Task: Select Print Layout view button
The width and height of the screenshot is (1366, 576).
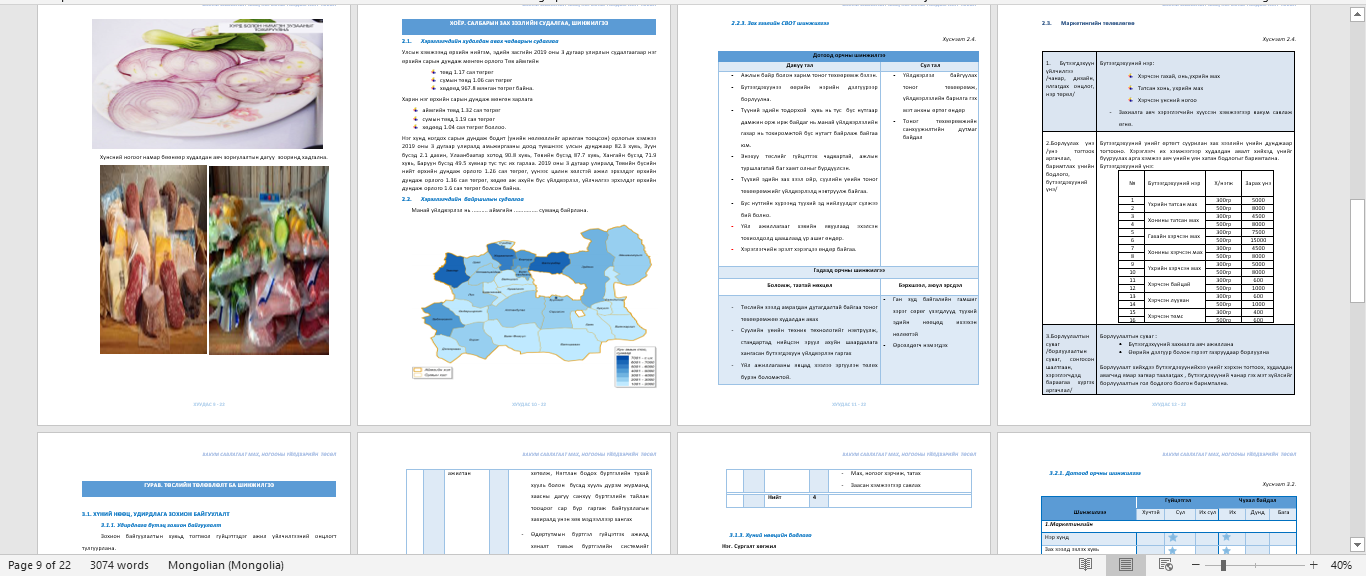Action: (1125, 565)
